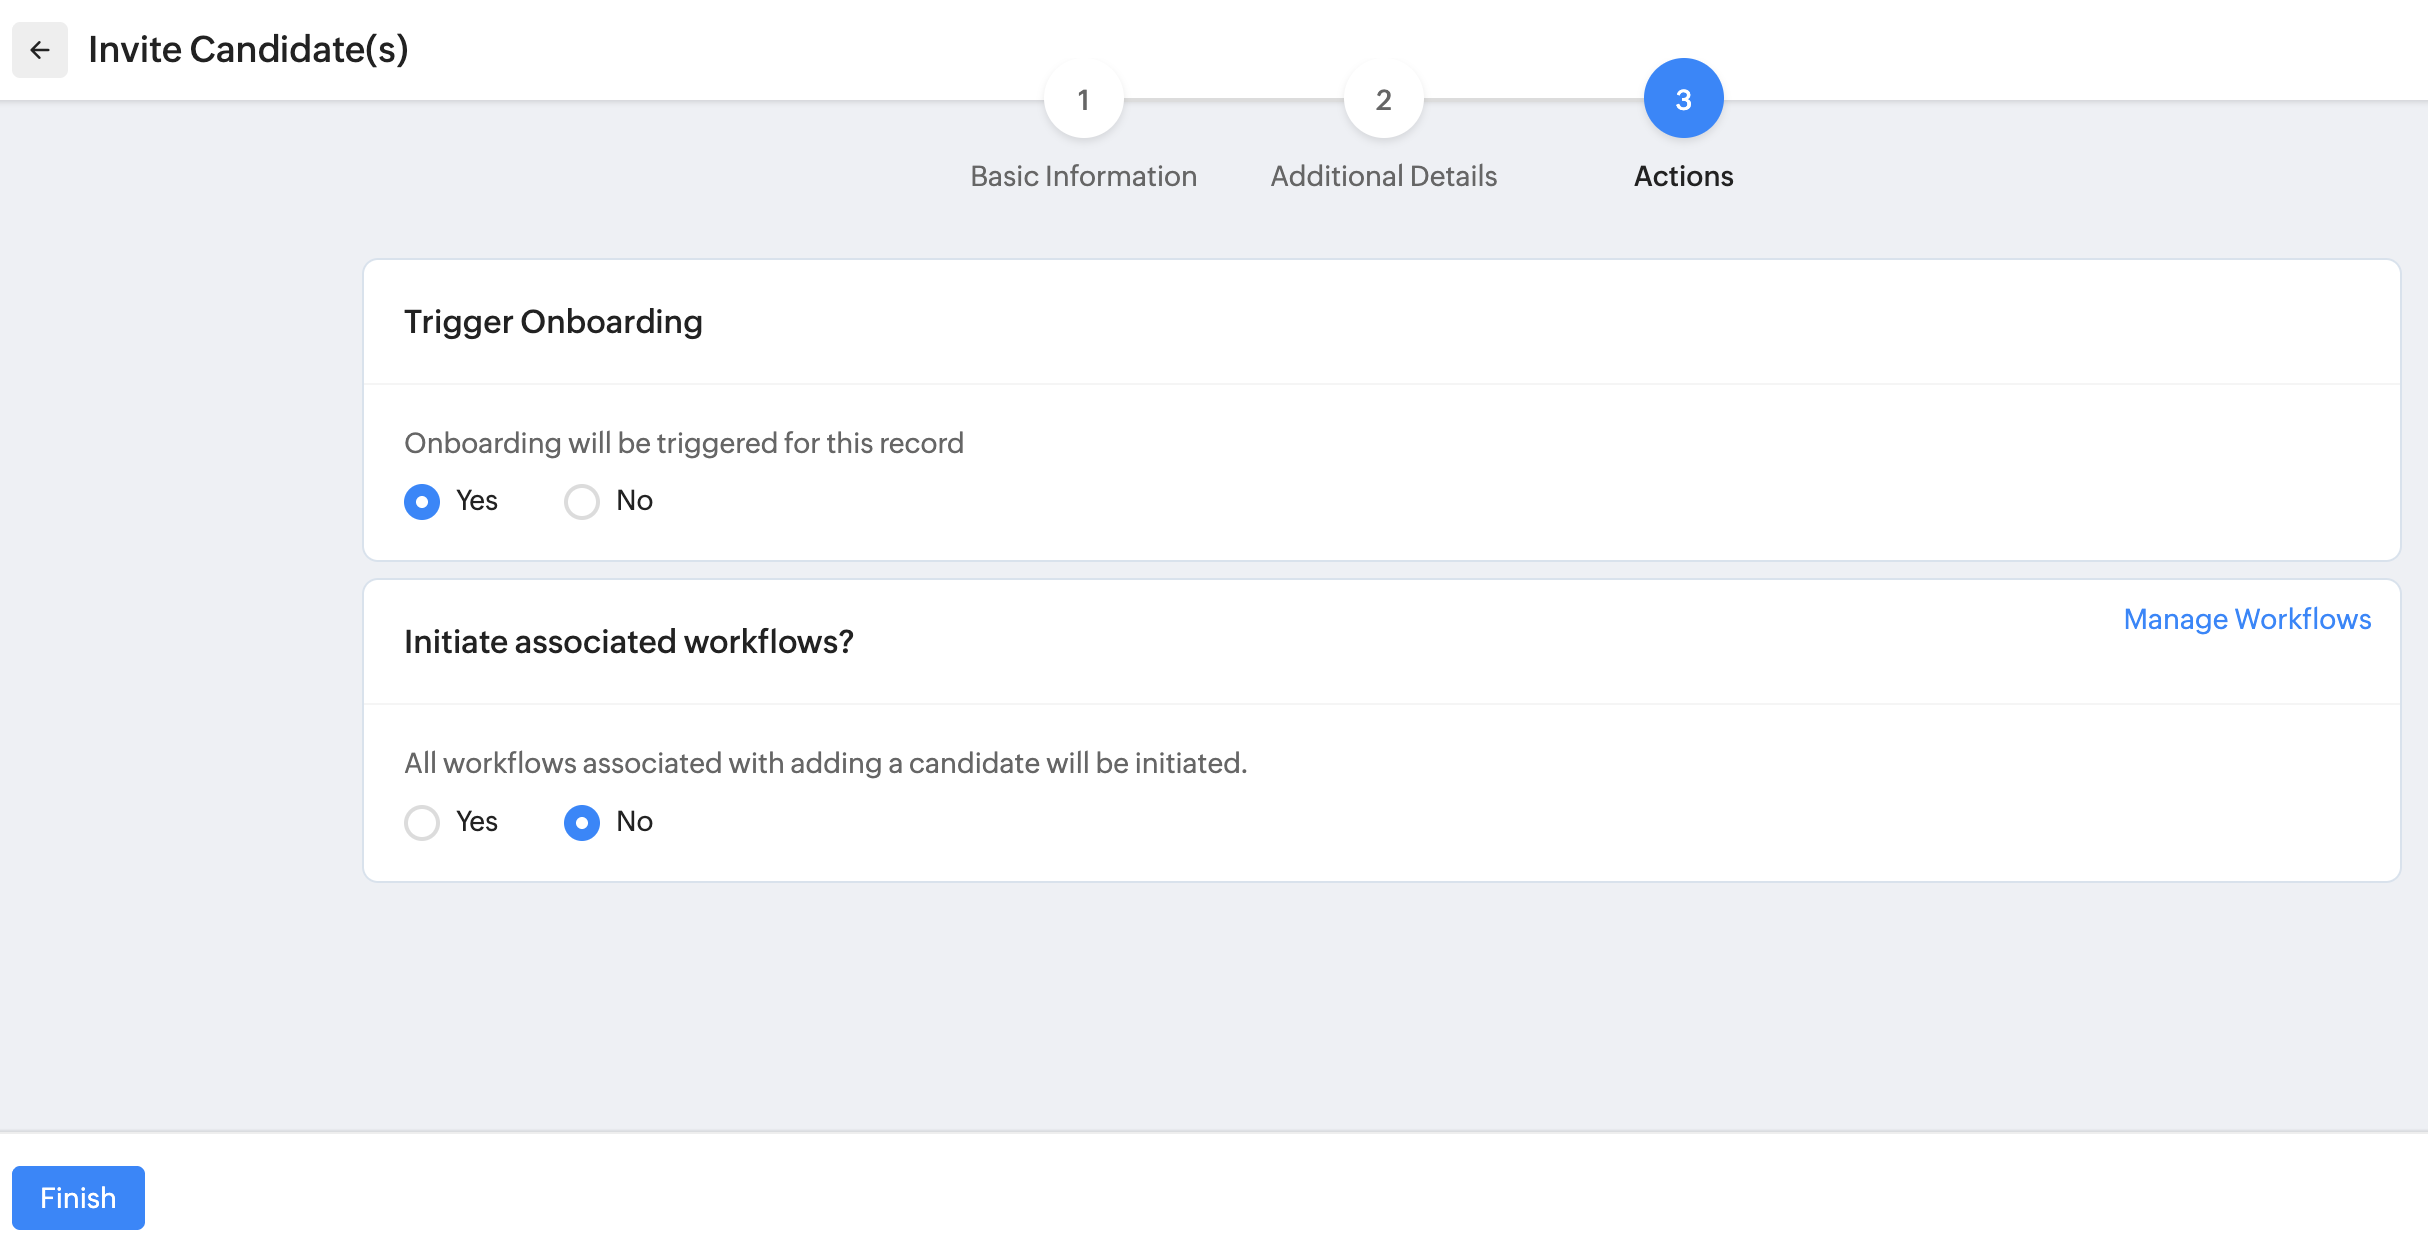Go to step 2 circle
Viewport: 2428px width, 1254px height.
coord(1383,99)
